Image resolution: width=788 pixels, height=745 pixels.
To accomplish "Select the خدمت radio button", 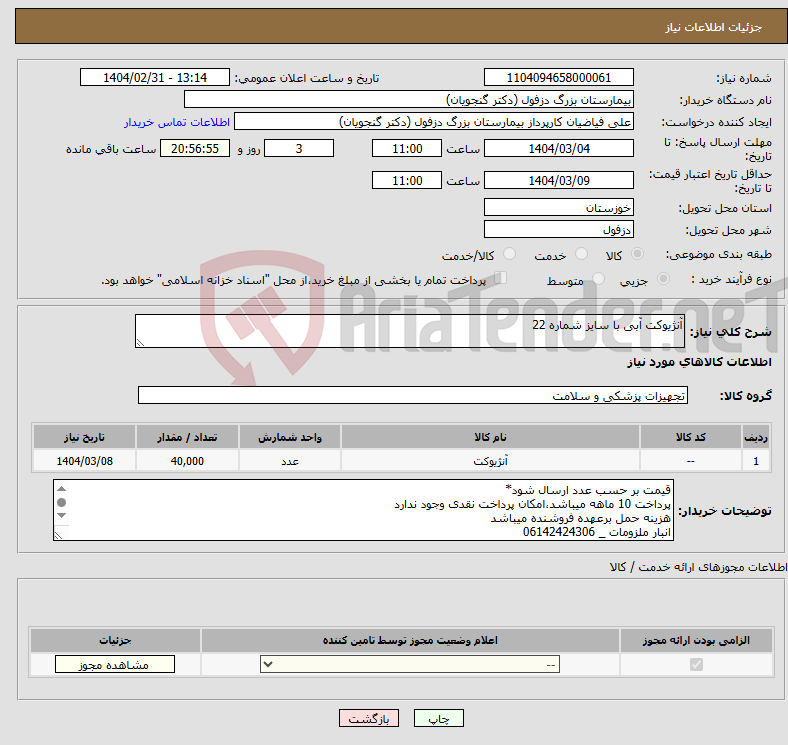I will [x=581, y=254].
